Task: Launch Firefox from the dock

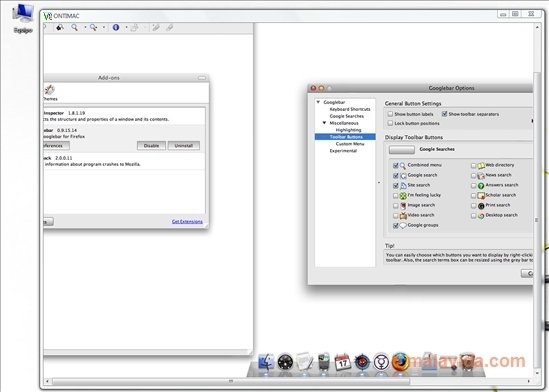Action: pyautogui.click(x=400, y=362)
